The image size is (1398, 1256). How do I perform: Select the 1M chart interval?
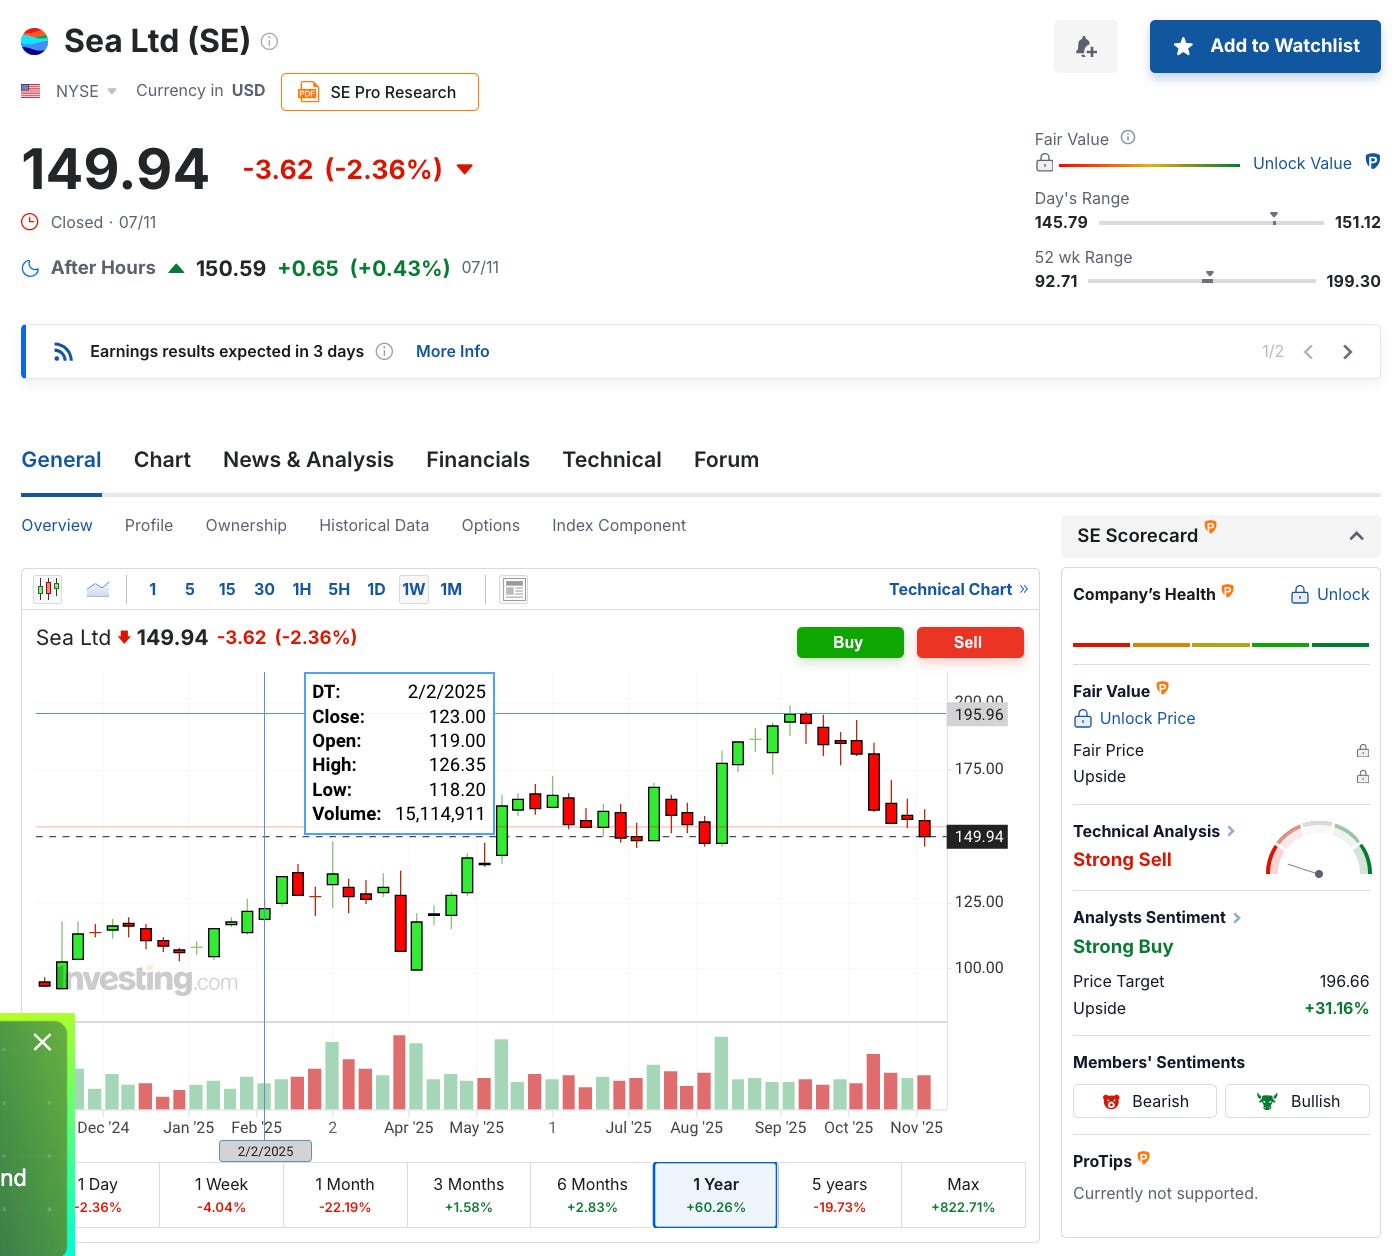point(451,589)
